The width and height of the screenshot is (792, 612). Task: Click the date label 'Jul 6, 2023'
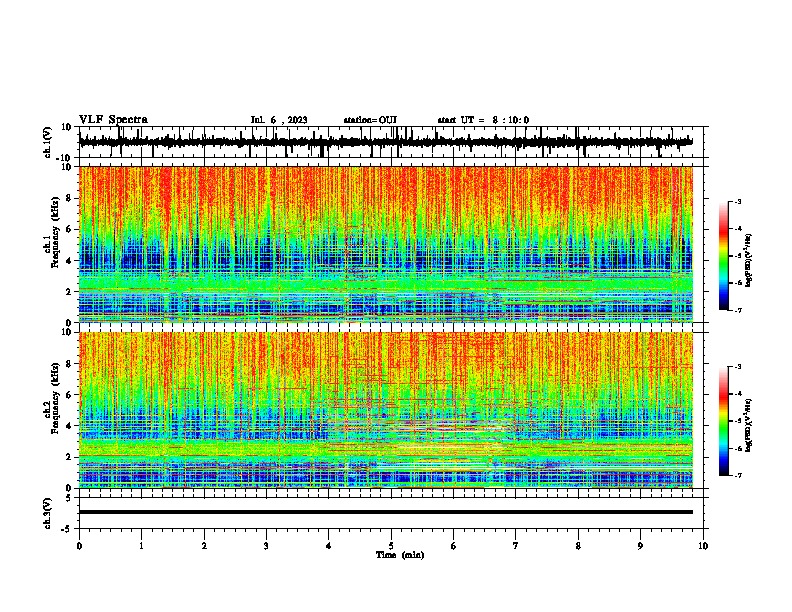point(279,120)
